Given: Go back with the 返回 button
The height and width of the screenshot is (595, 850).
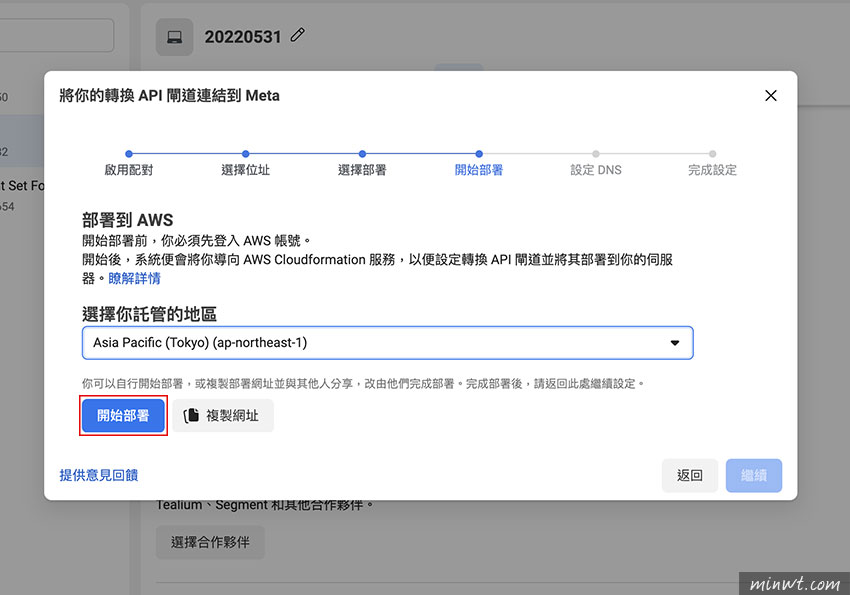Looking at the screenshot, I should [x=690, y=475].
